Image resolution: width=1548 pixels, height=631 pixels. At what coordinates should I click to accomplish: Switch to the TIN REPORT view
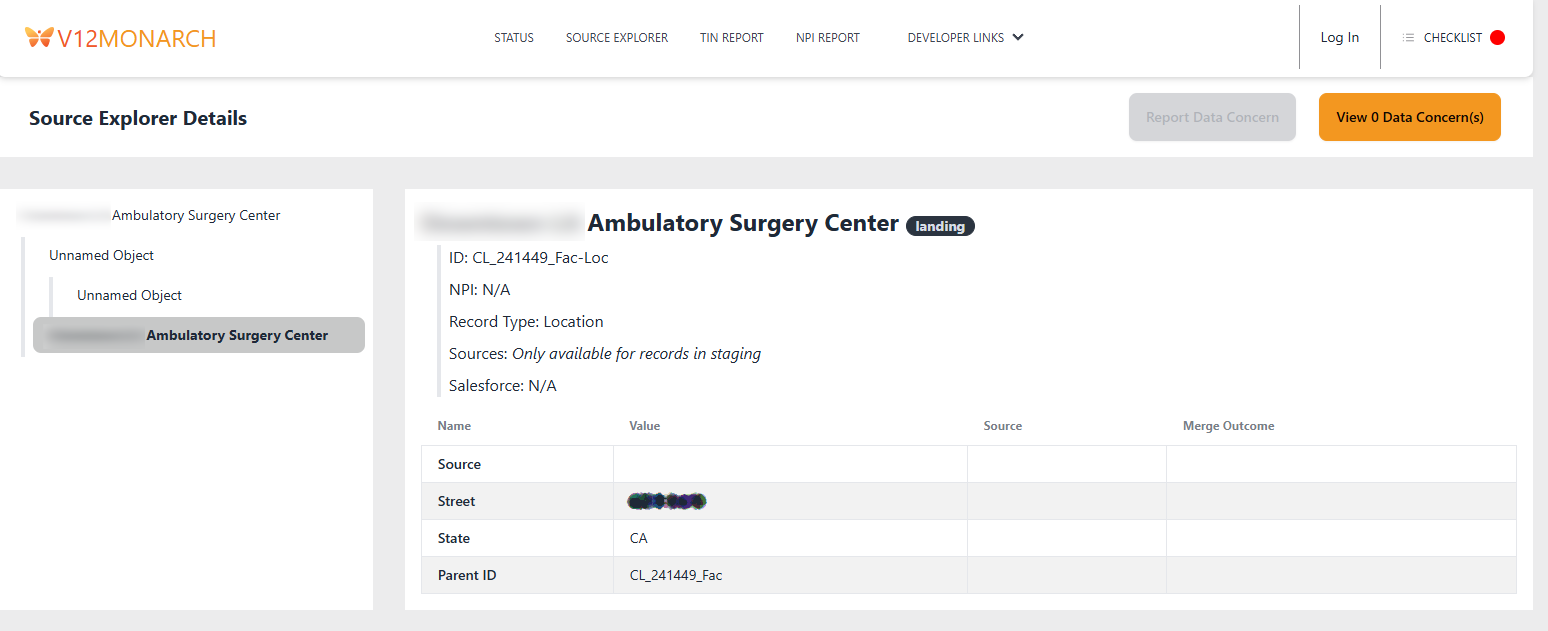(731, 37)
